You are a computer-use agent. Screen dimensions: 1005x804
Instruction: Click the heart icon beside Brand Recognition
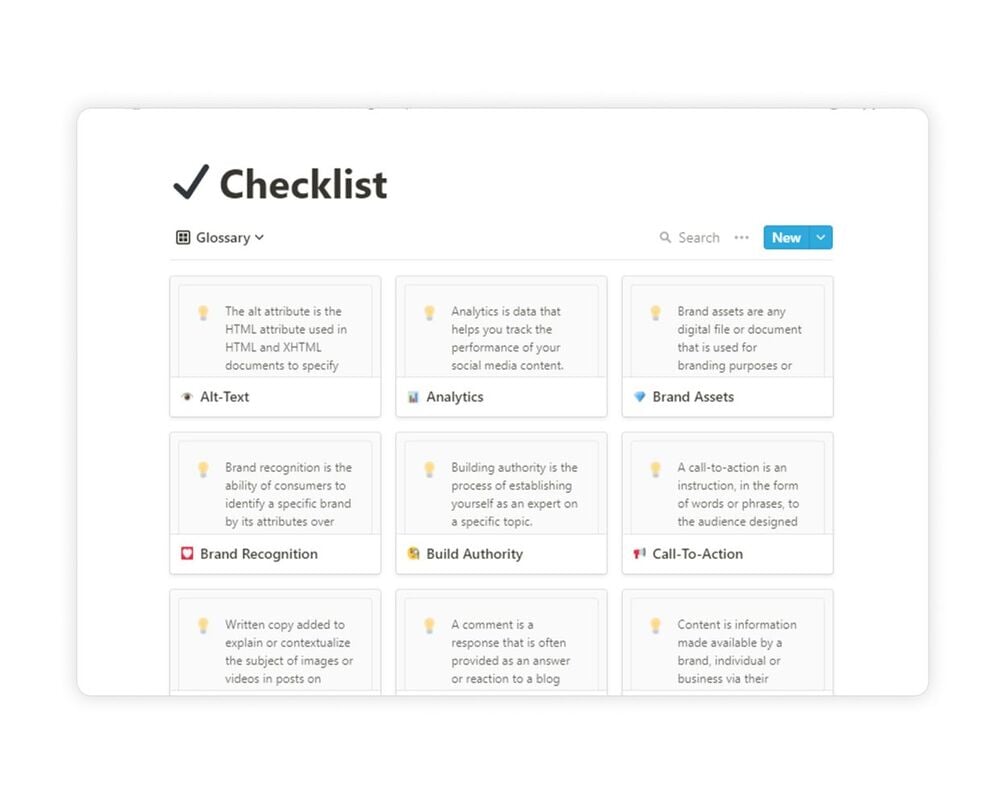[x=187, y=554]
